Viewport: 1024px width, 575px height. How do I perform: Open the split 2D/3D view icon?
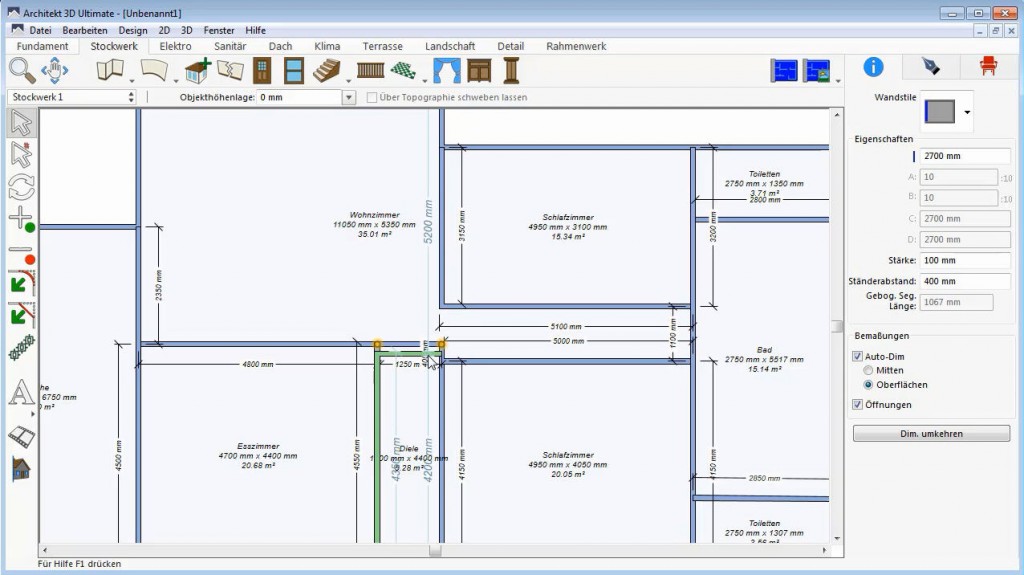pyautogui.click(x=817, y=71)
